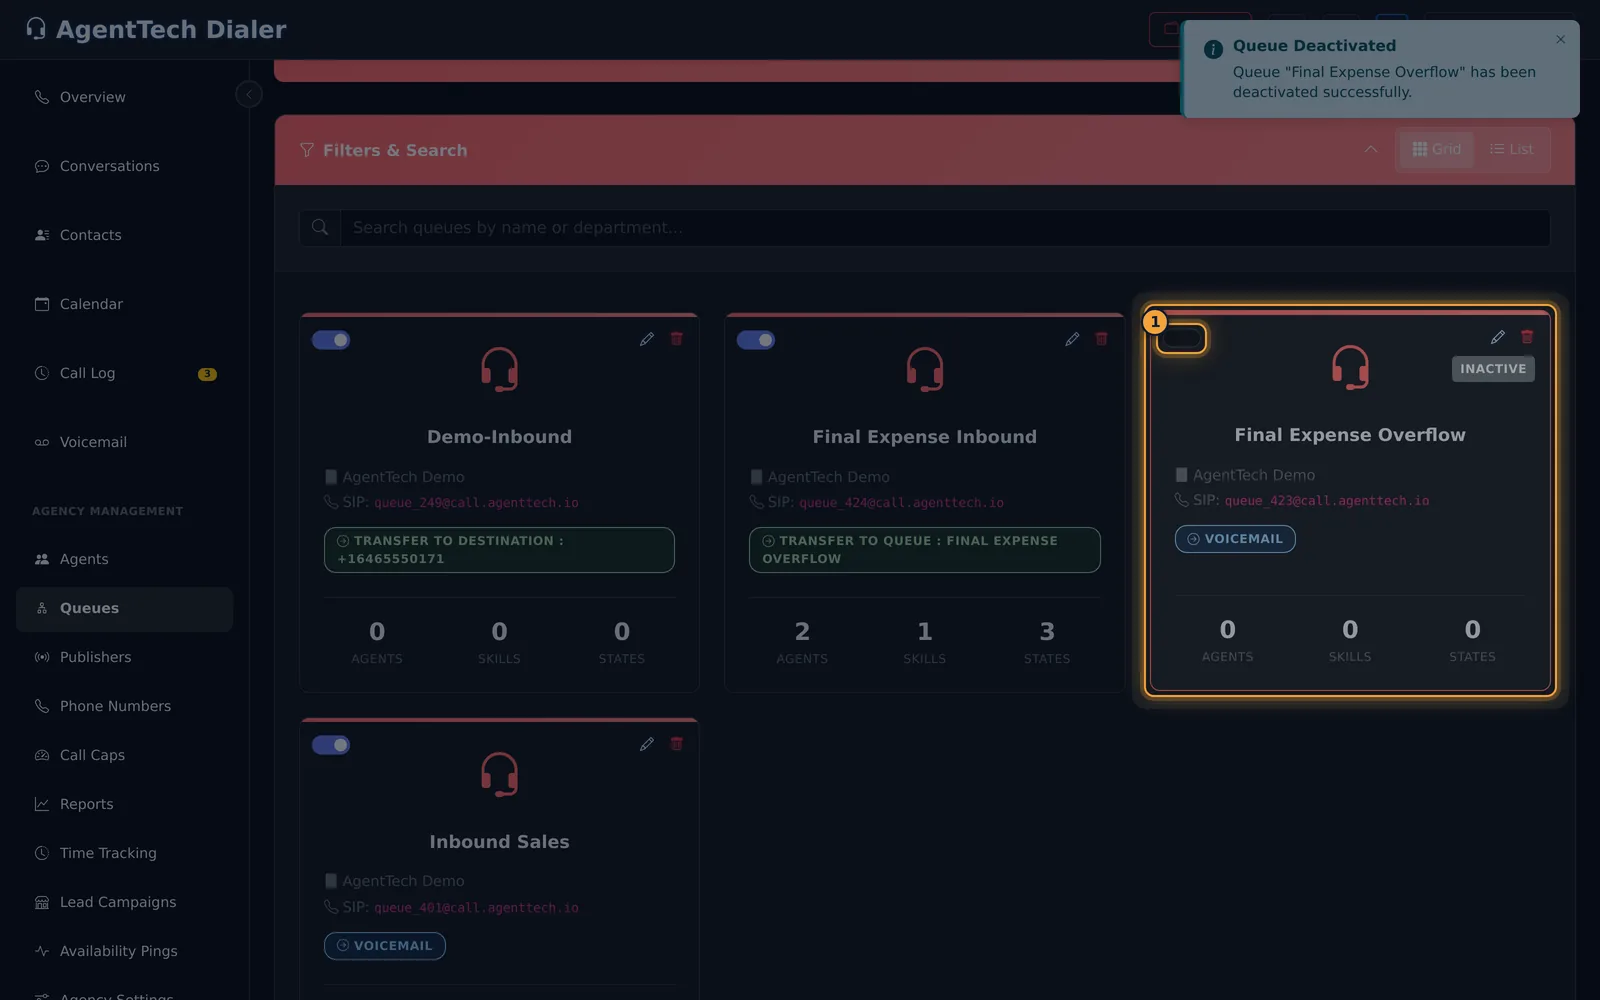This screenshot has height=1000, width=1600.
Task: Toggle the Demo-Inbound queue active switch
Action: [x=331, y=340]
